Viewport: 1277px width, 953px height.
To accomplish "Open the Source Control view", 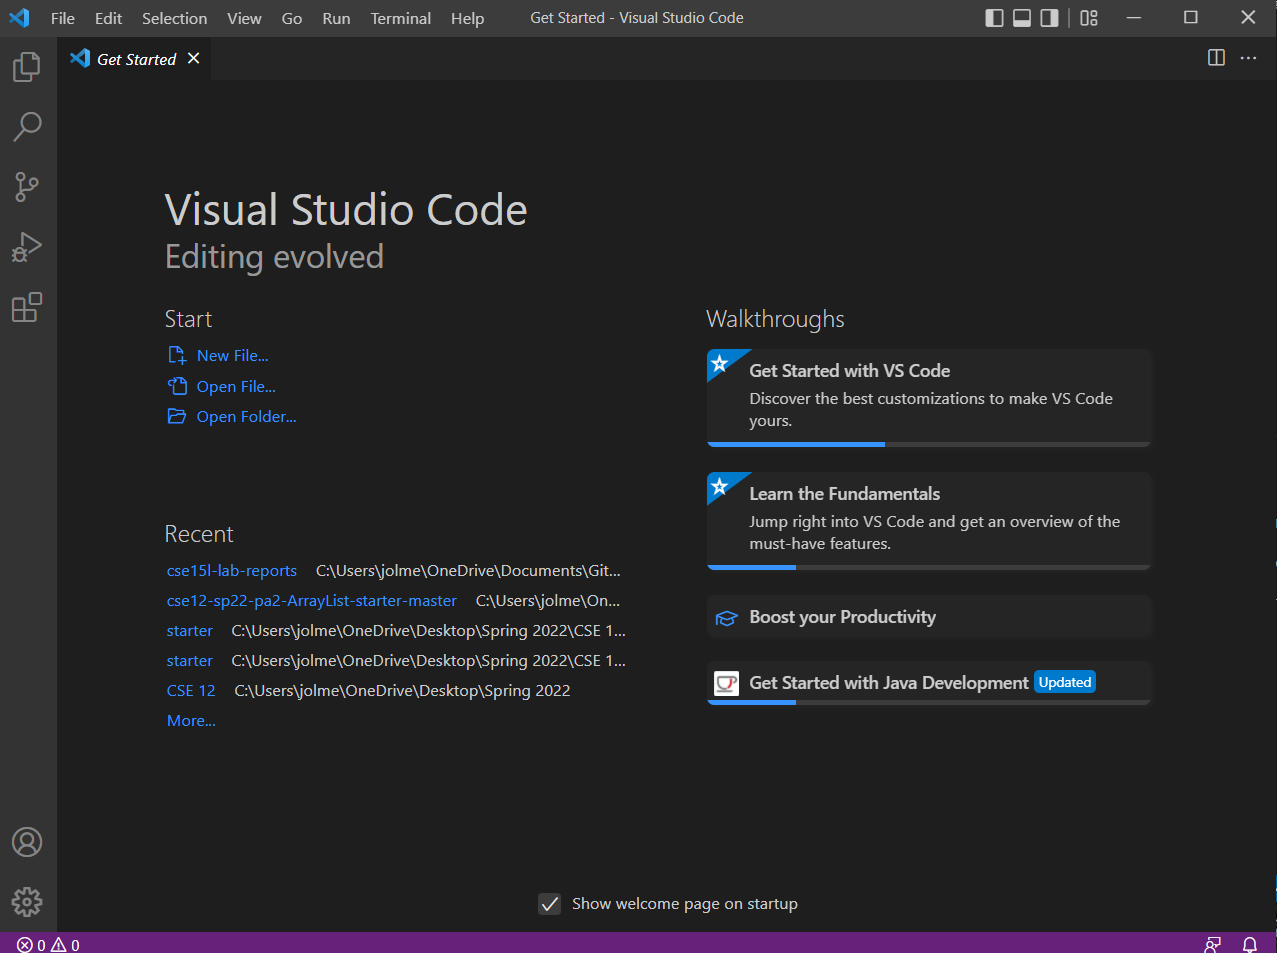I will (27, 187).
